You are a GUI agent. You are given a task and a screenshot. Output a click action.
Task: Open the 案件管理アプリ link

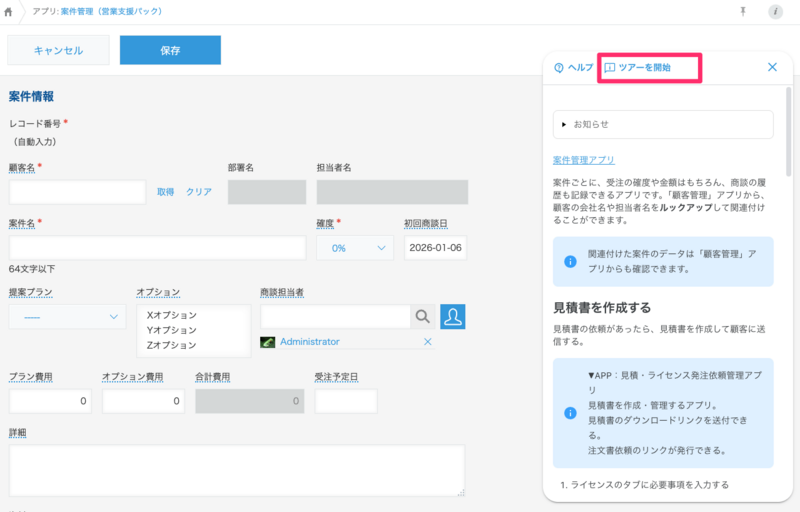[584, 160]
